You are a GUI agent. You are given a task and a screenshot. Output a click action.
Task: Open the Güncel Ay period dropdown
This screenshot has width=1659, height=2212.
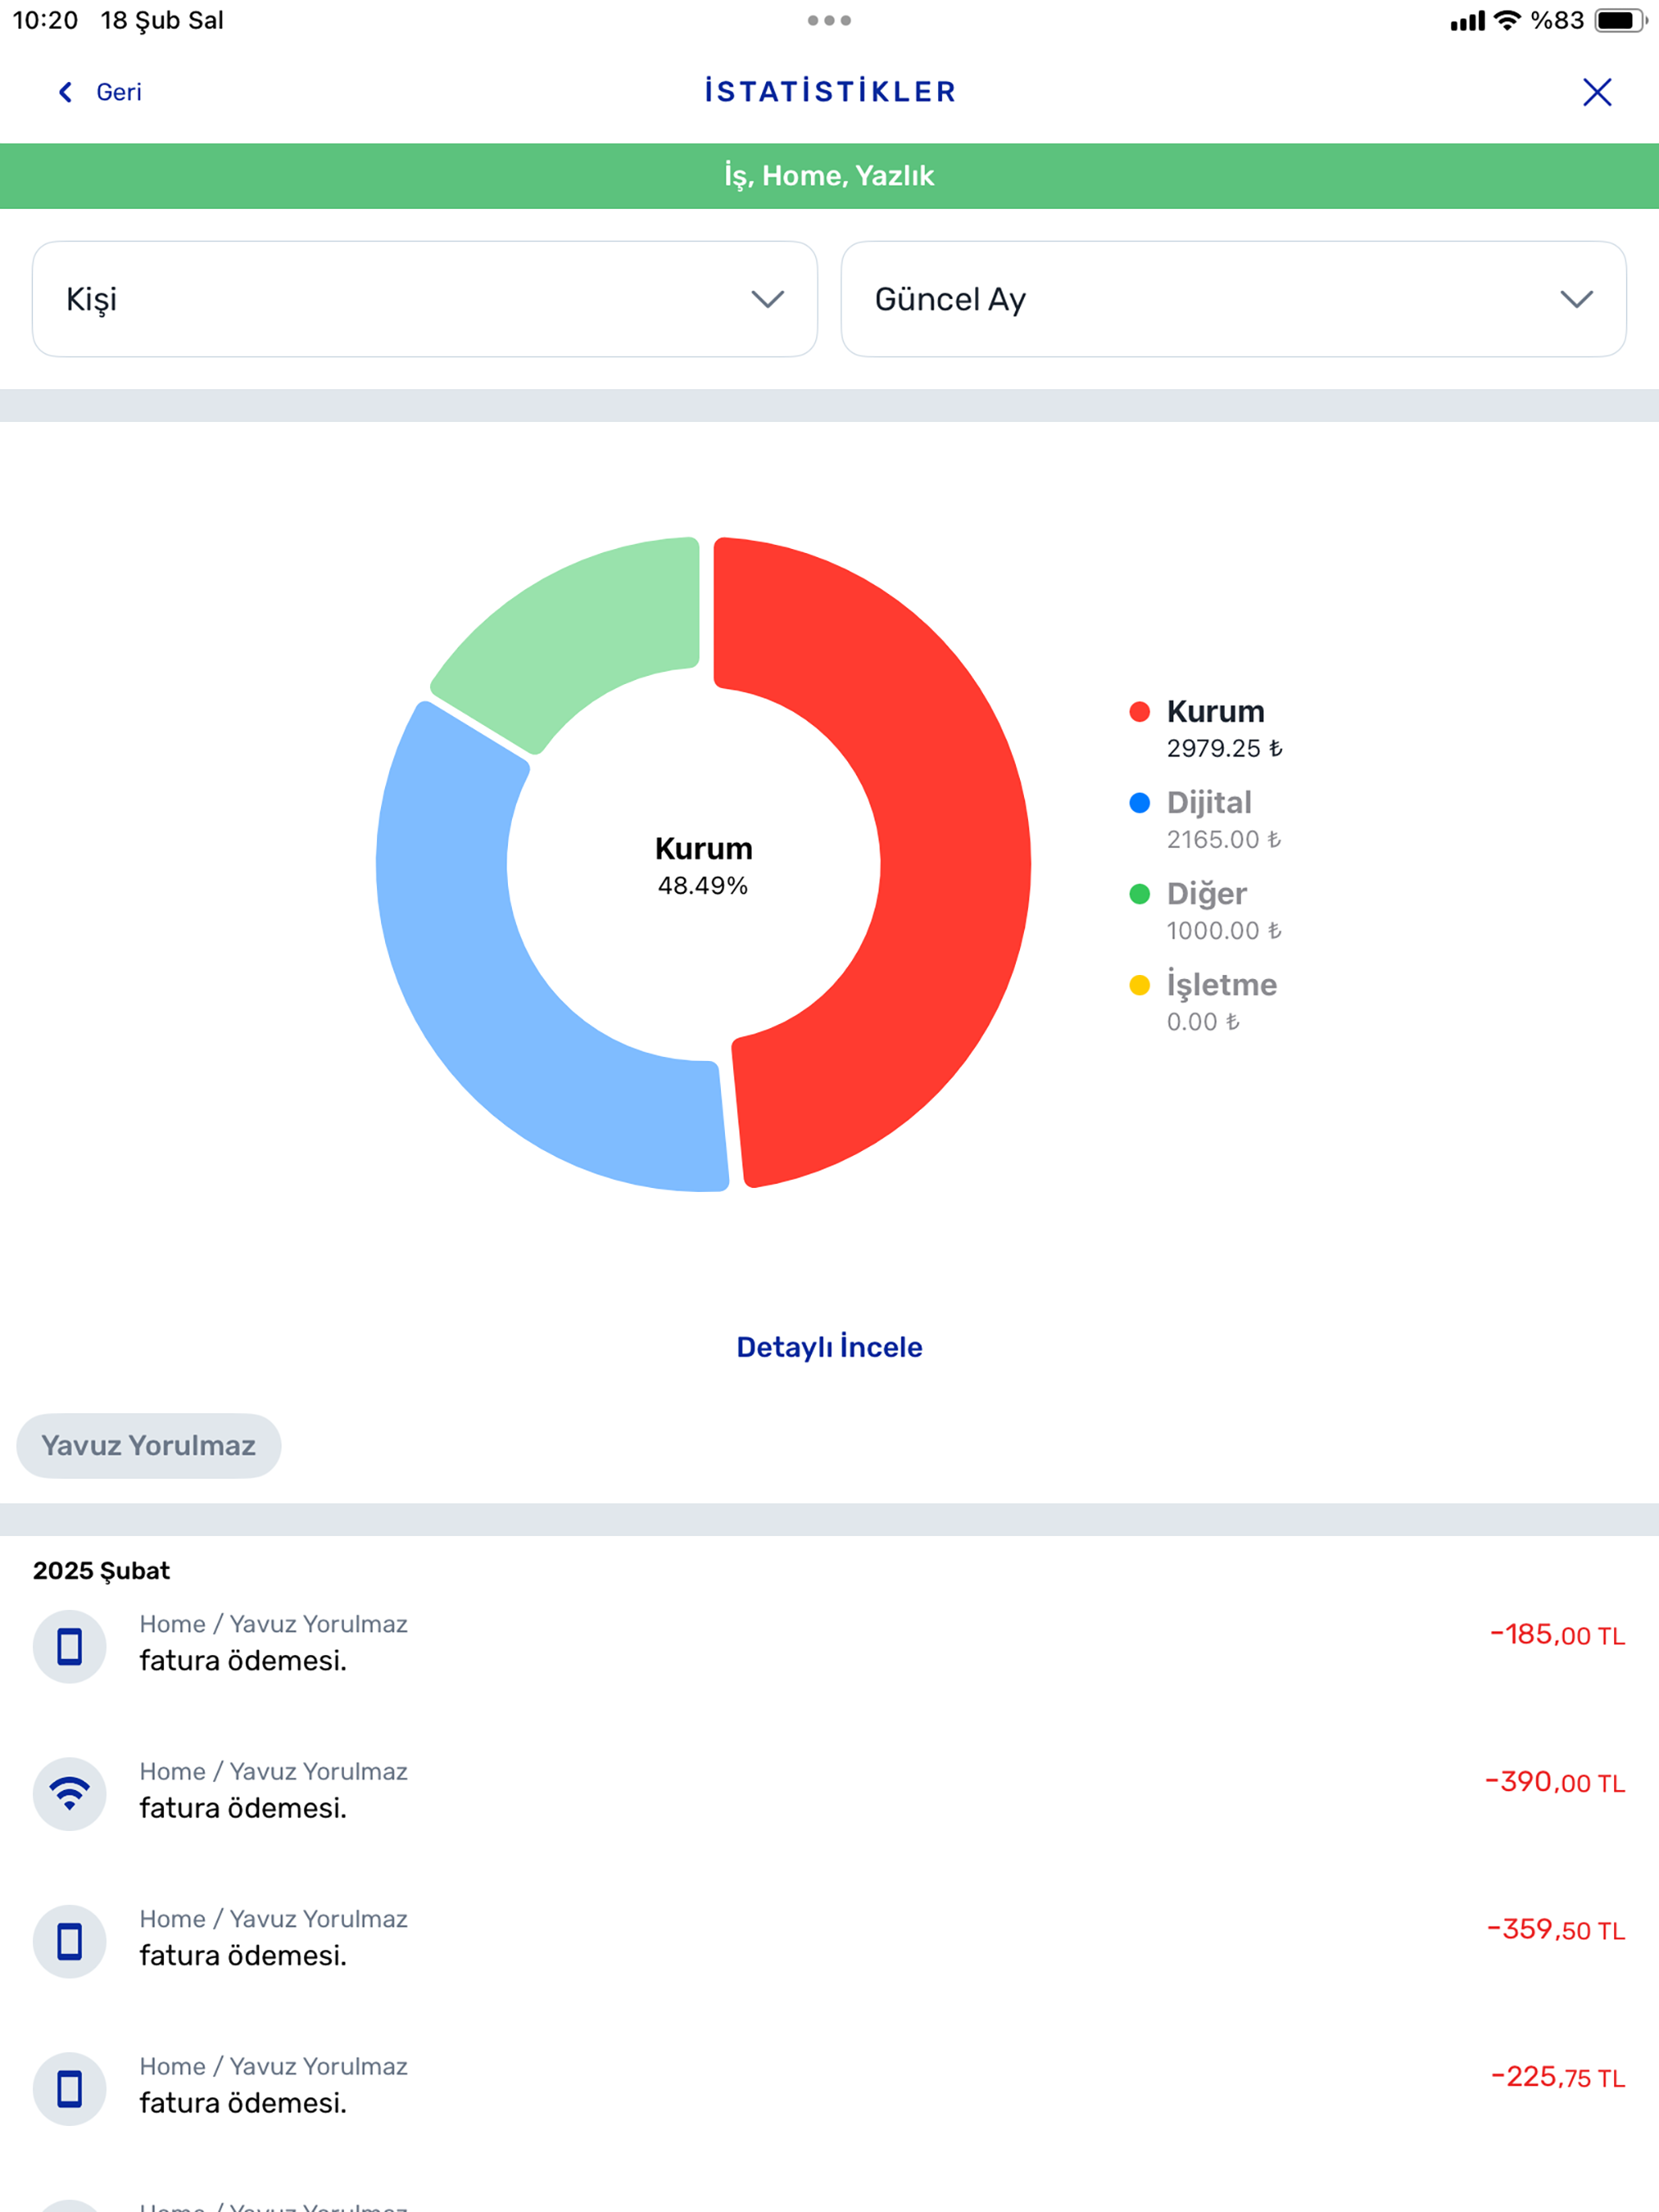1233,299
